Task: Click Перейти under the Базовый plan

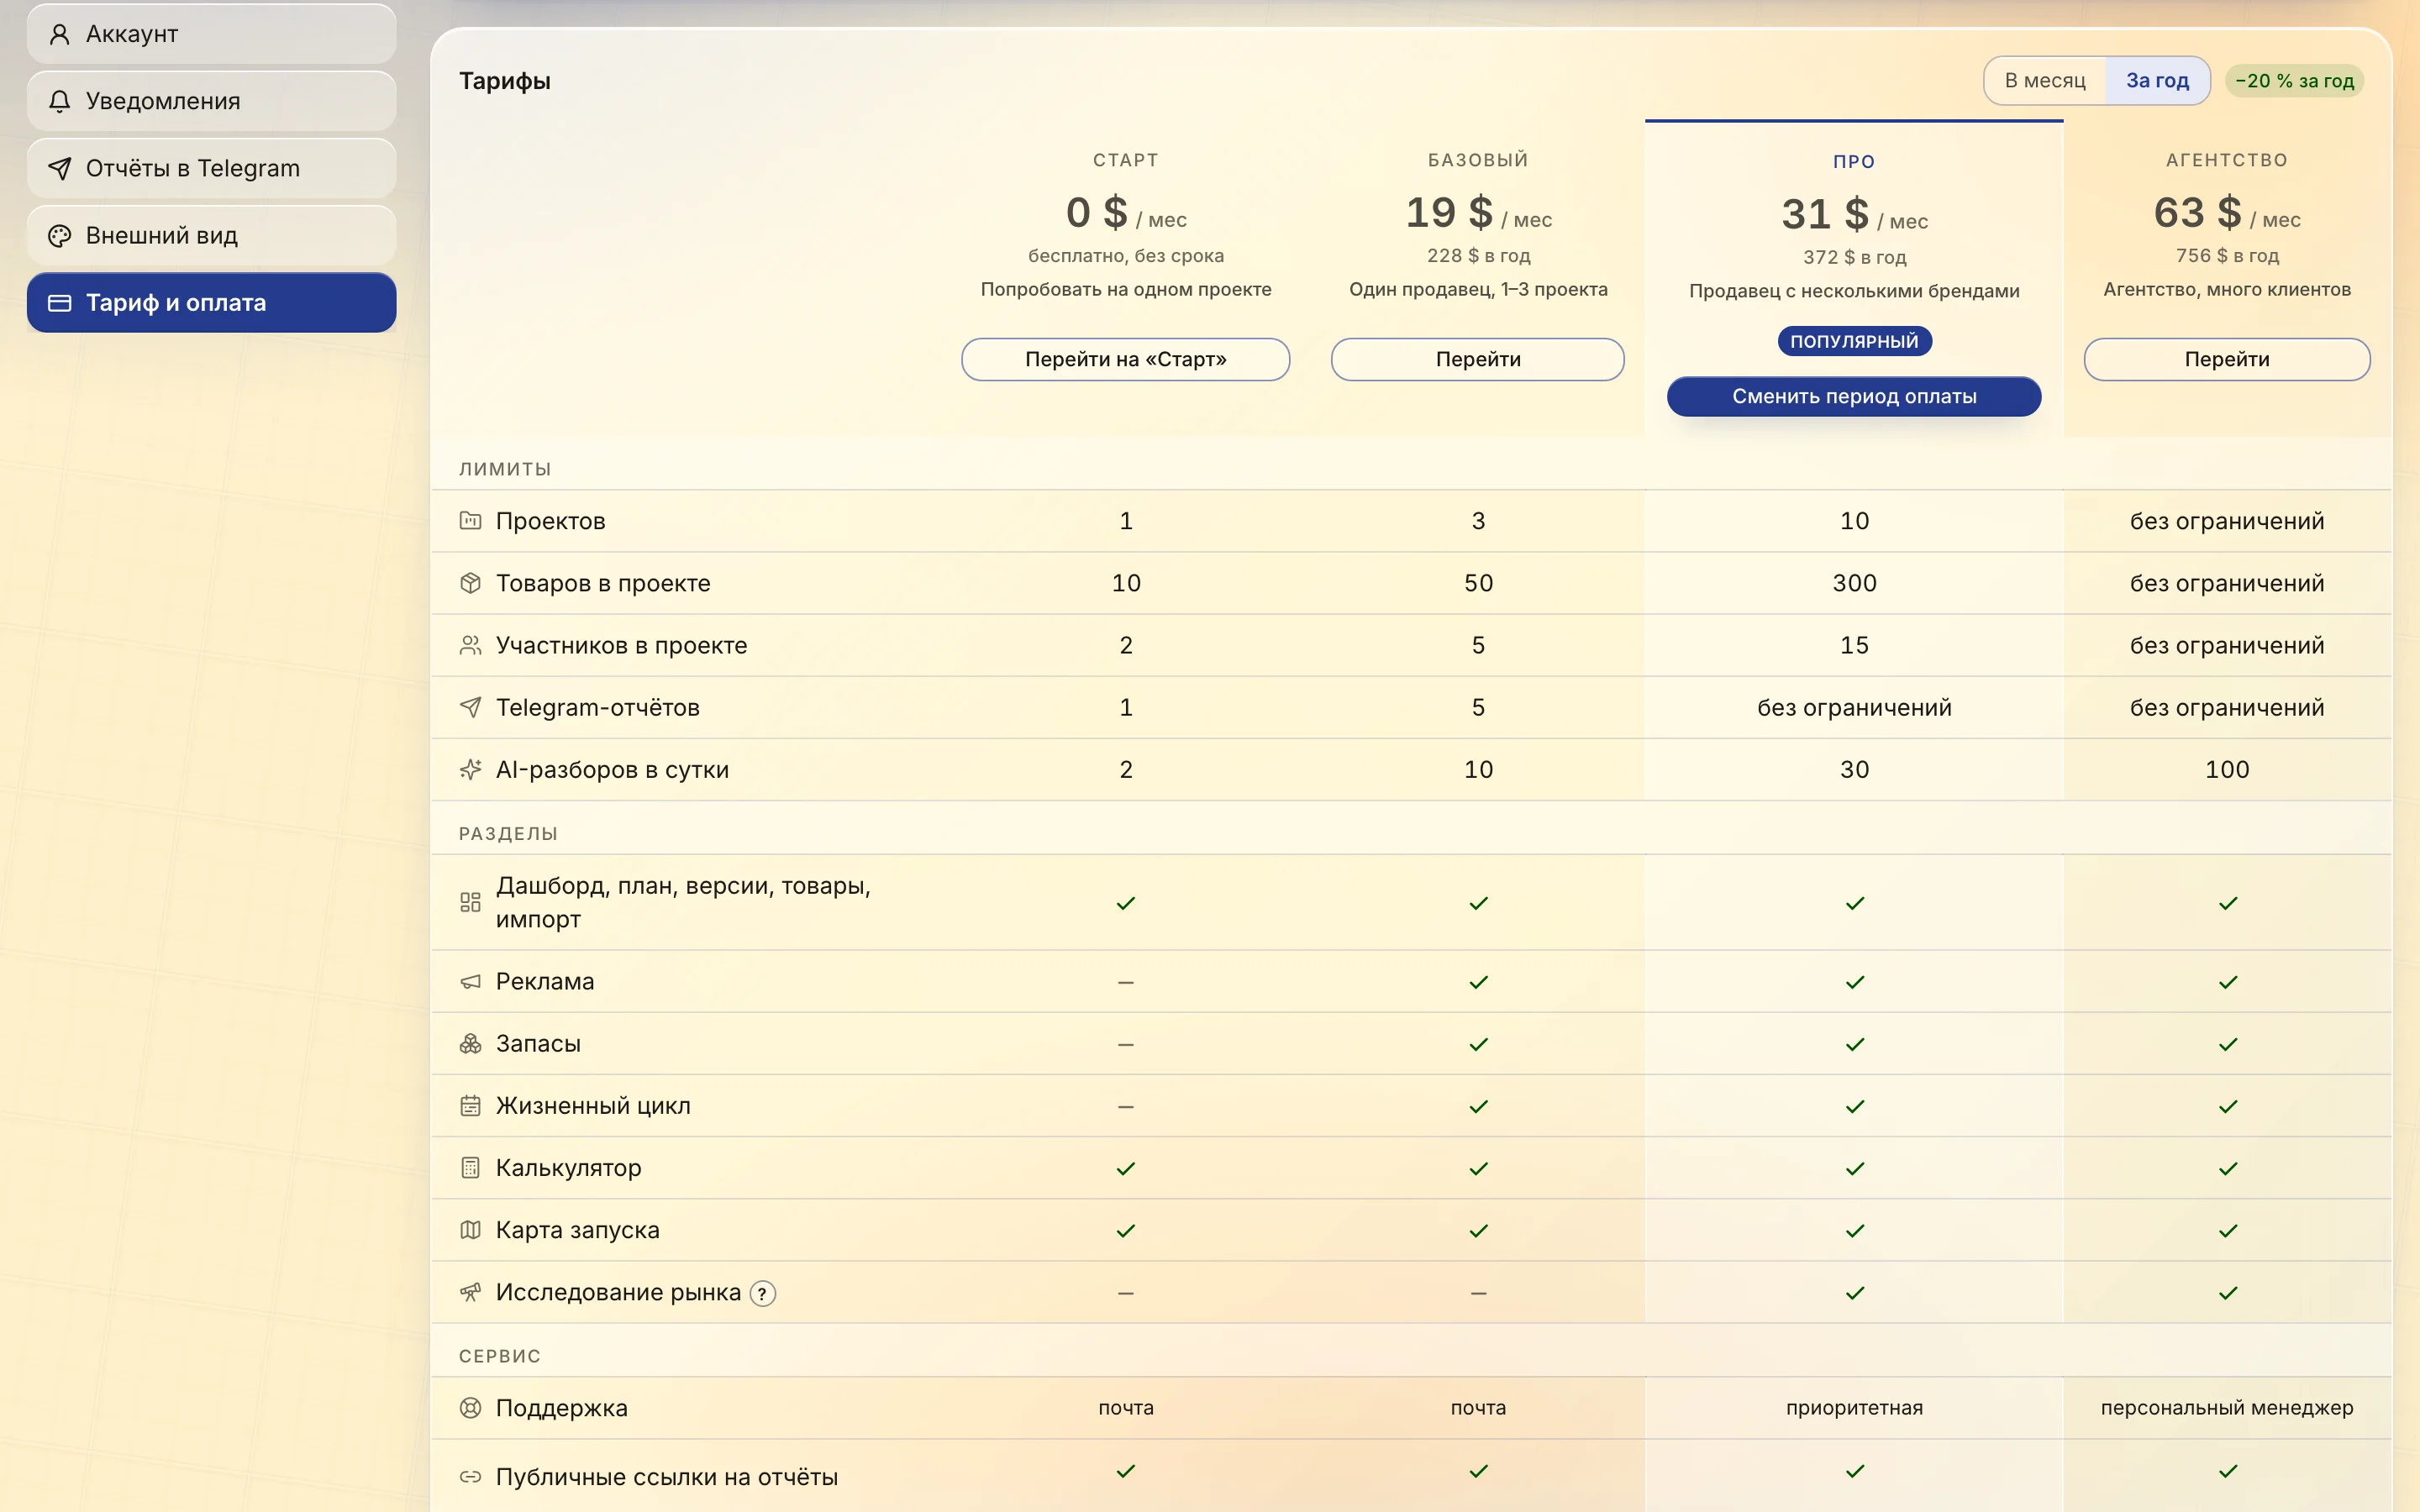Action: pos(1477,359)
